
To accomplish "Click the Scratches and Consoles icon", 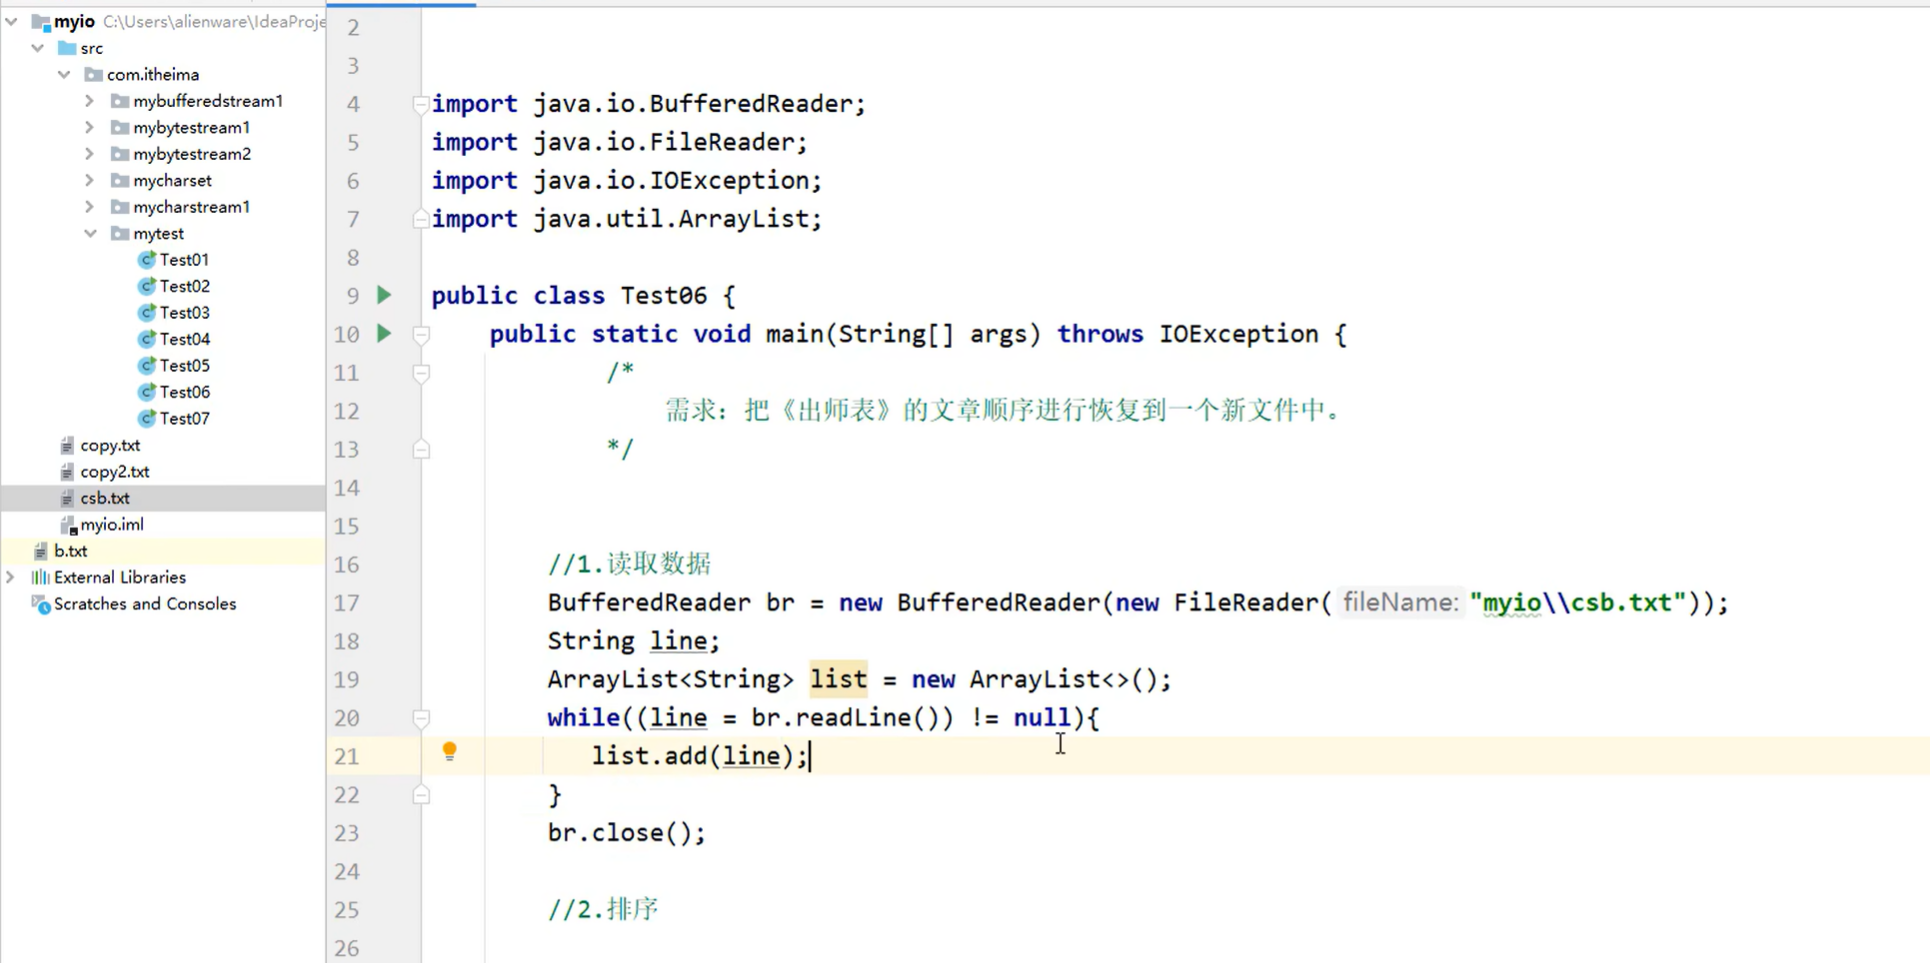I will [38, 604].
